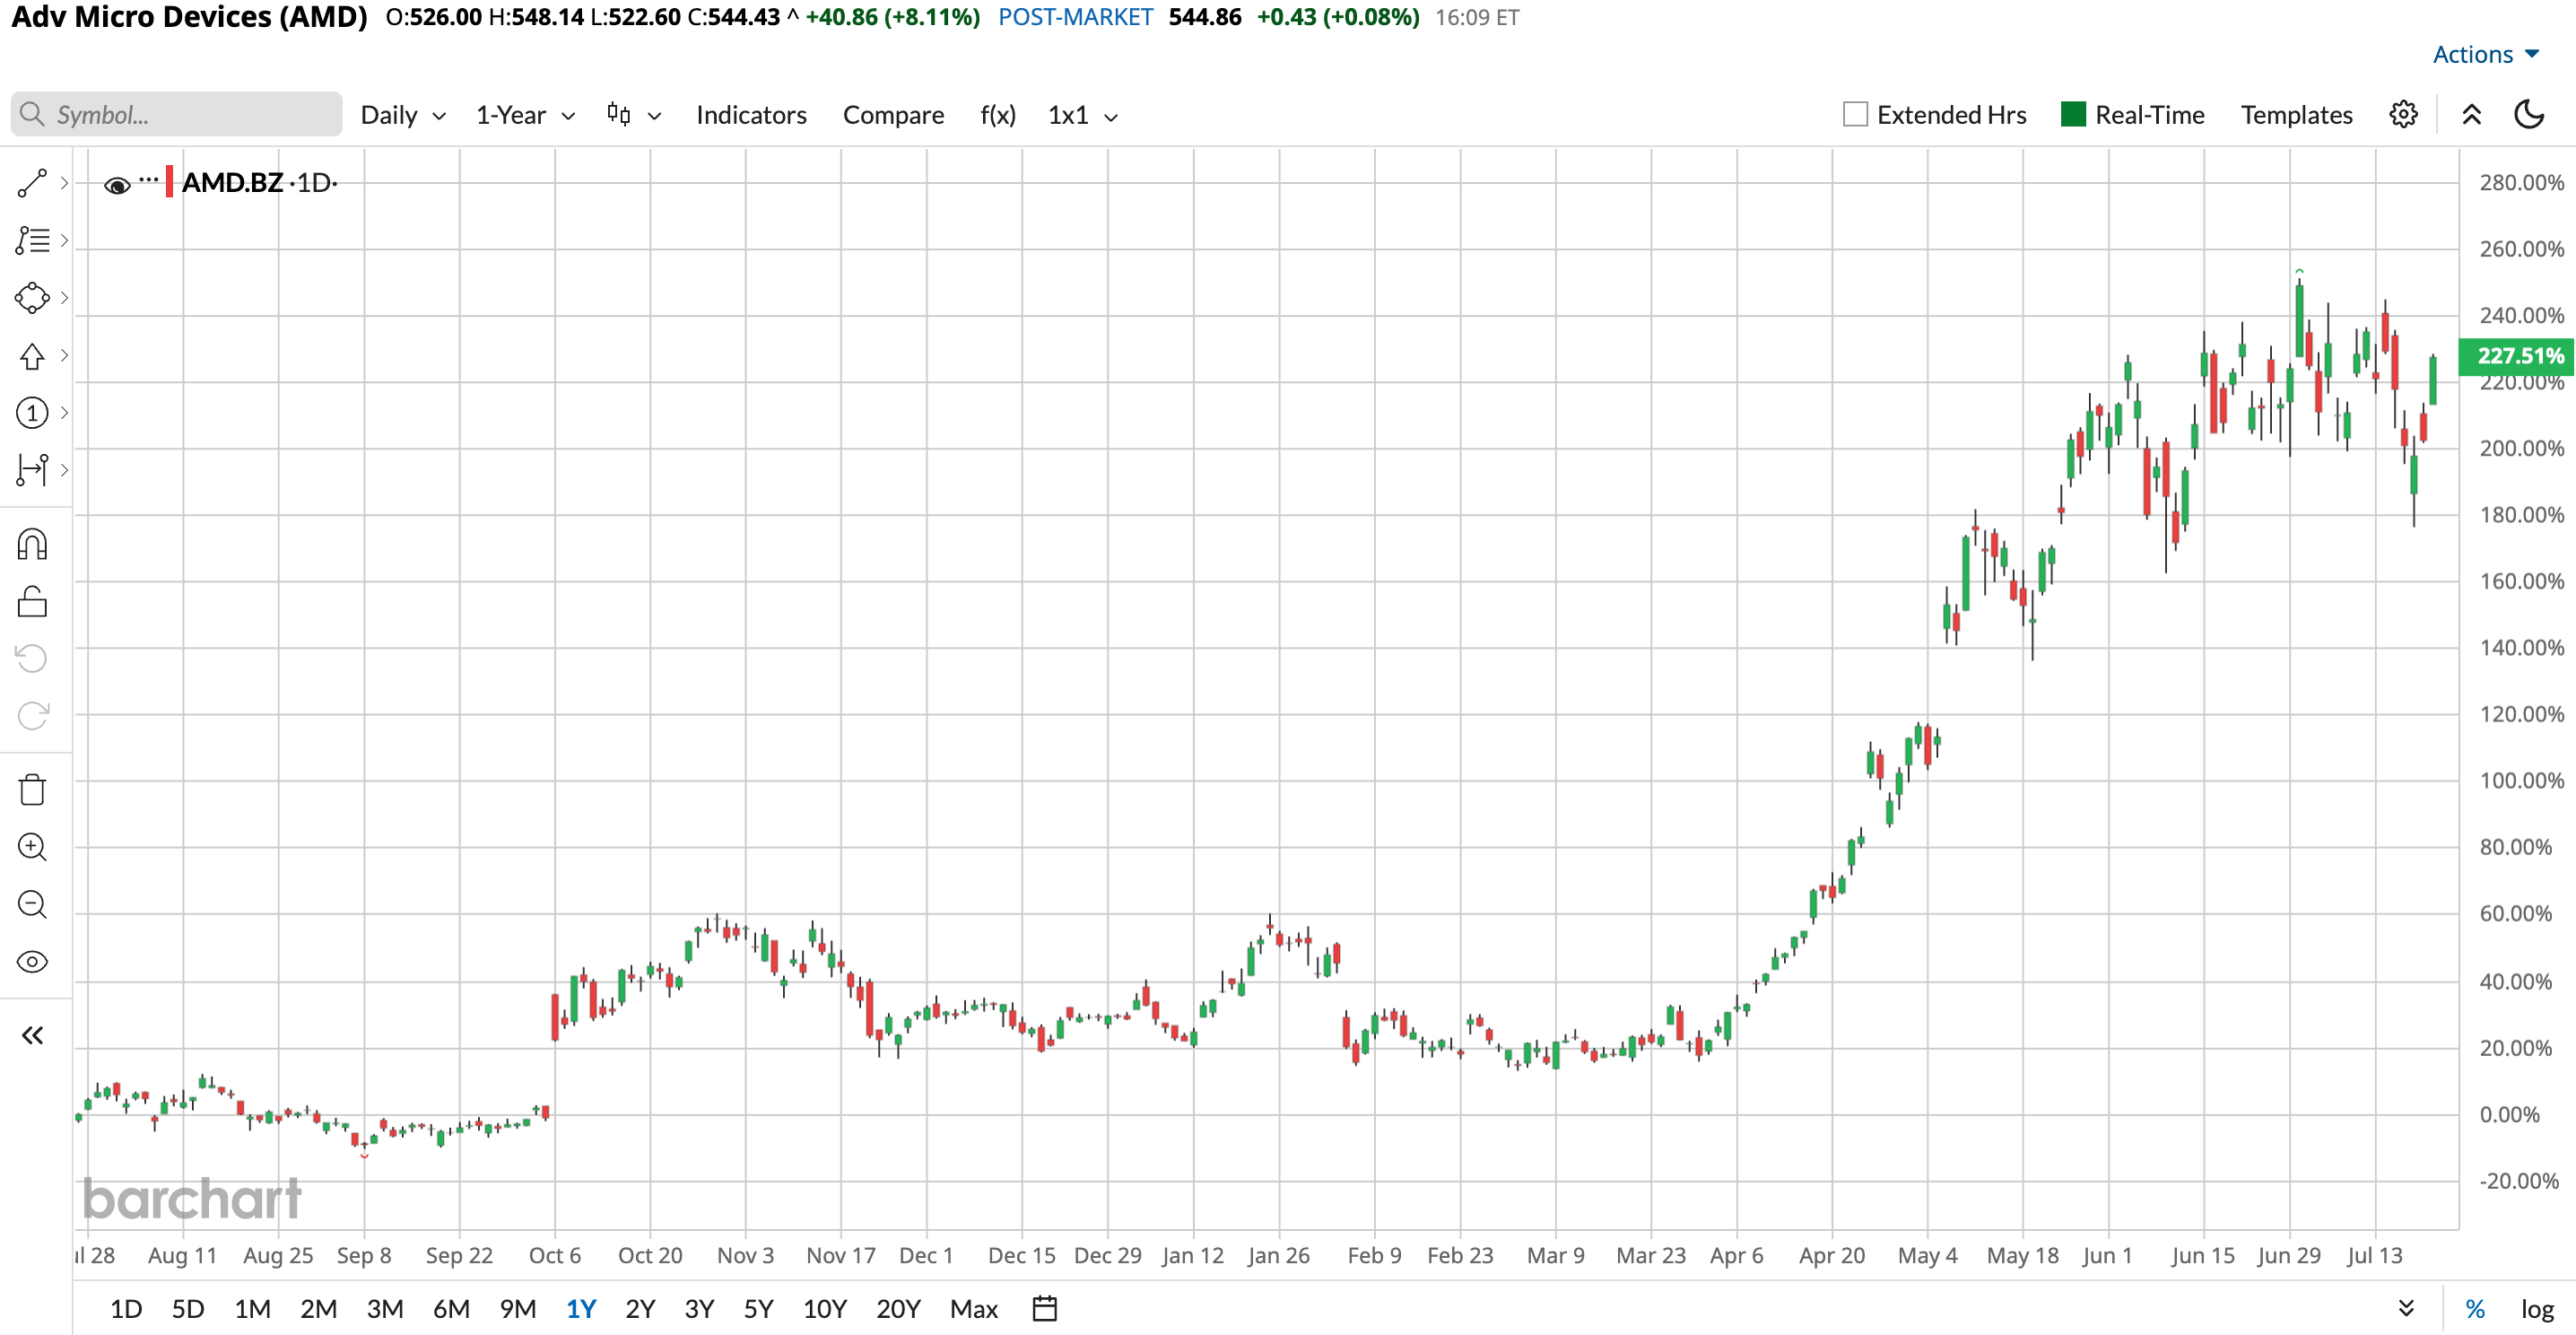Select the Max range
This screenshot has height=1335, width=2576.
(x=974, y=1309)
